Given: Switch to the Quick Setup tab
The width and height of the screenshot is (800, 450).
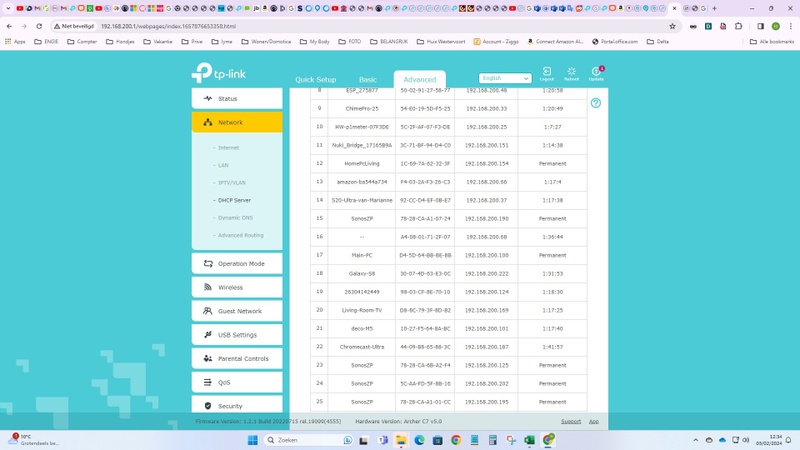Looking at the screenshot, I should click(315, 80).
